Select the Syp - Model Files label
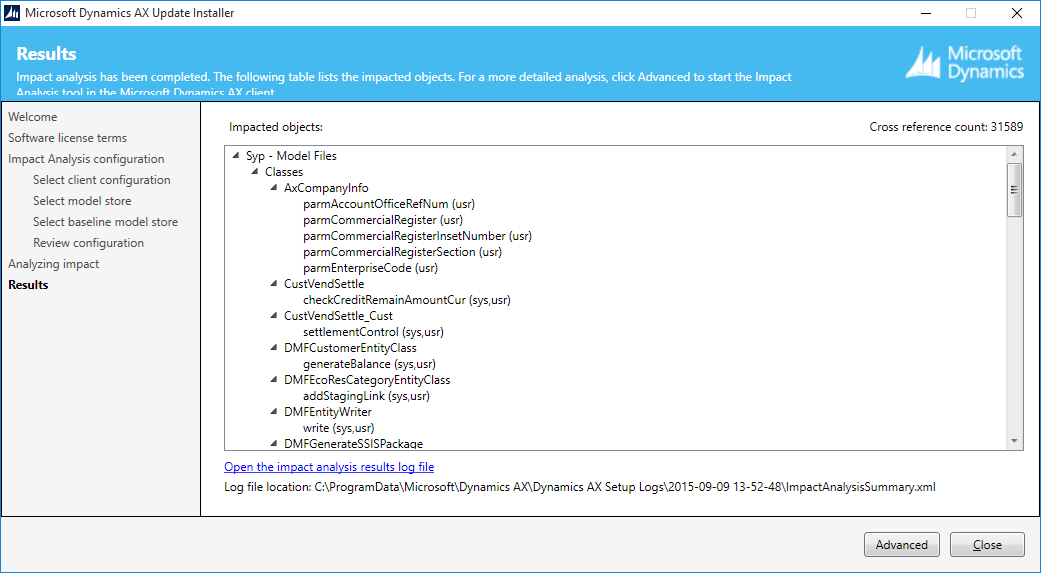Screen dimensions: 1041x573 (291, 156)
